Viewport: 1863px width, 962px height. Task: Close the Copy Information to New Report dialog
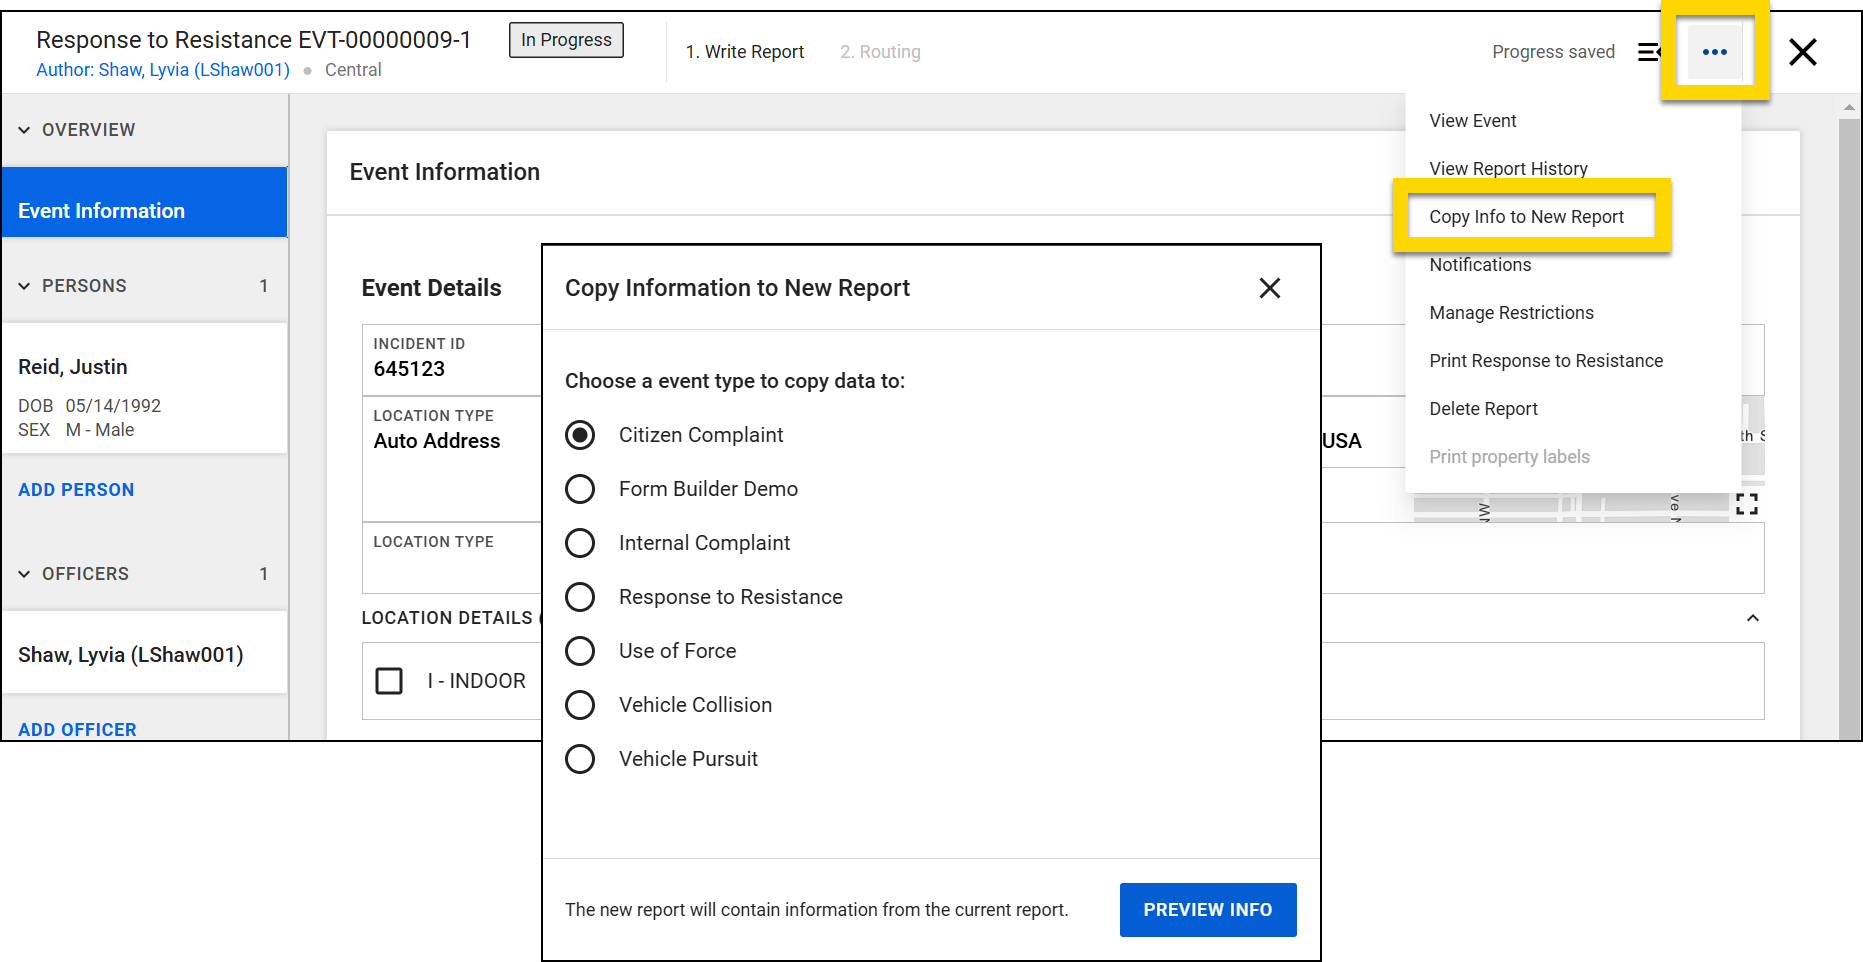point(1269,288)
